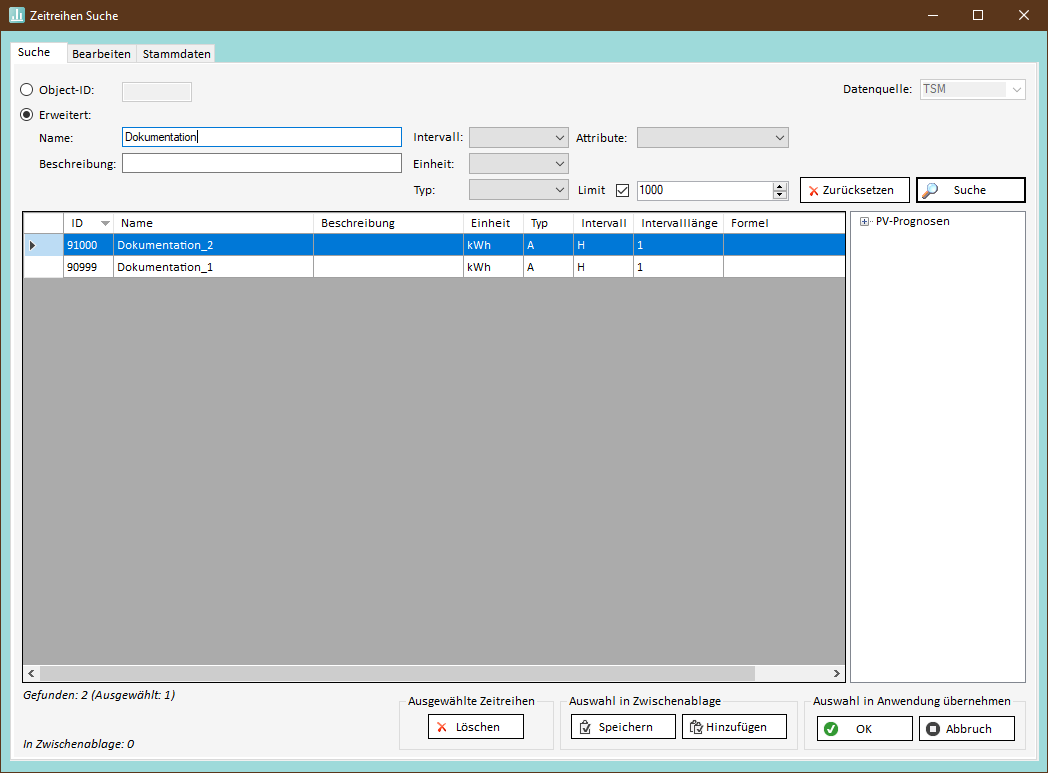Click the green checkmark icon on OK
1048x773 pixels.
831,729
